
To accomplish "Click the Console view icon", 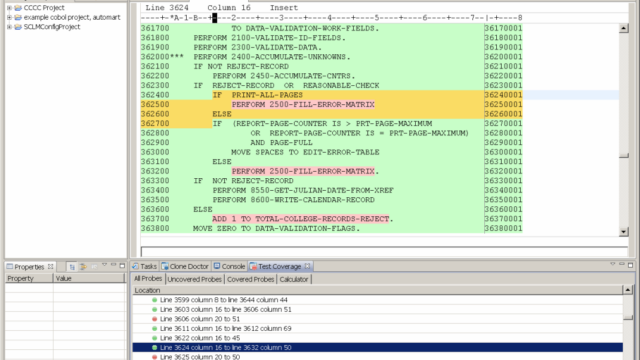I will point(217,266).
